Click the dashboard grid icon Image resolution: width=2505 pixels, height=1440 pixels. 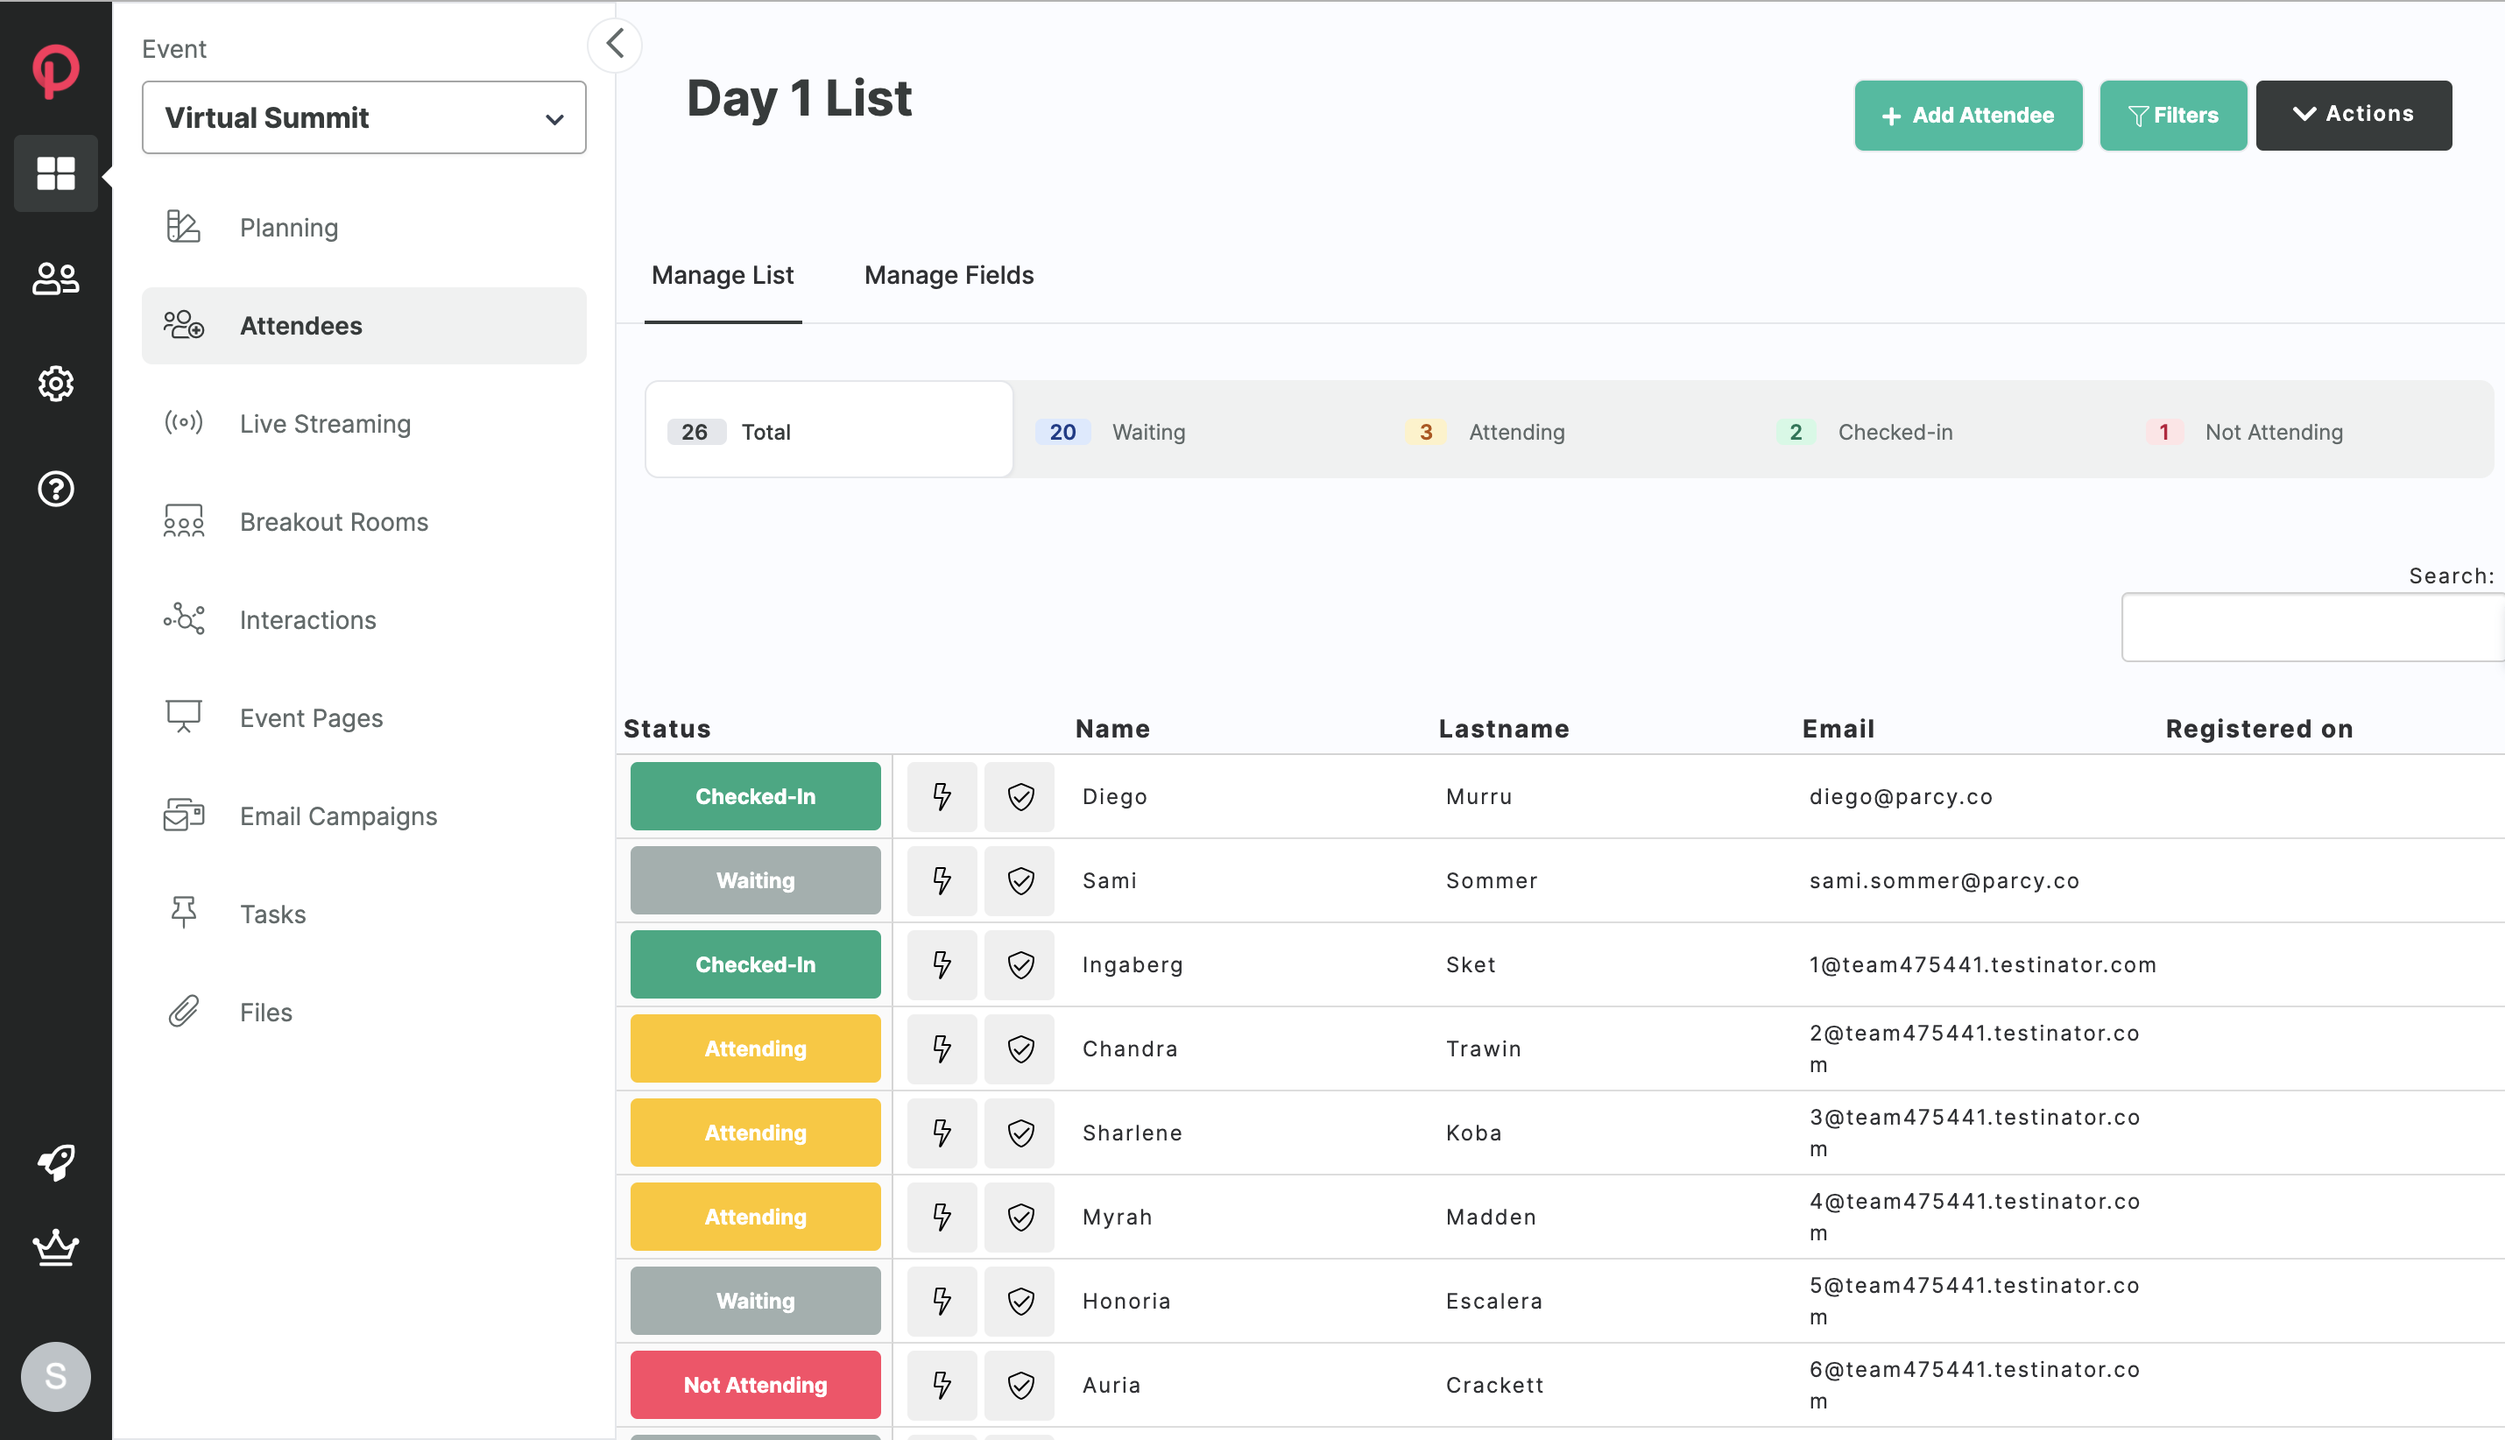point(56,173)
